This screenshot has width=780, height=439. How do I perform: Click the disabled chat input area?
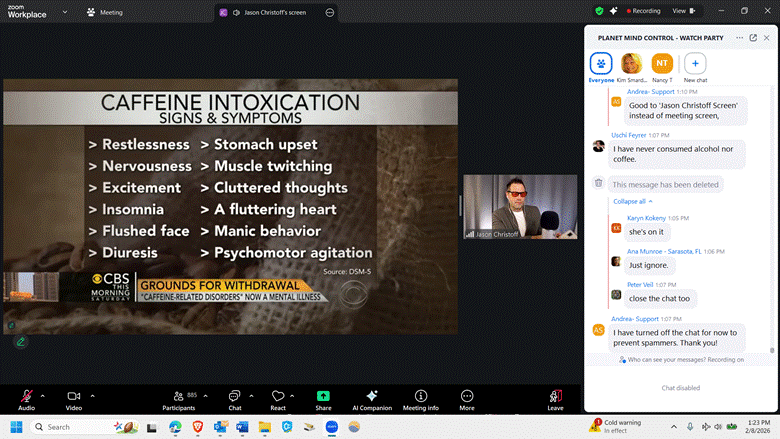(x=681, y=388)
